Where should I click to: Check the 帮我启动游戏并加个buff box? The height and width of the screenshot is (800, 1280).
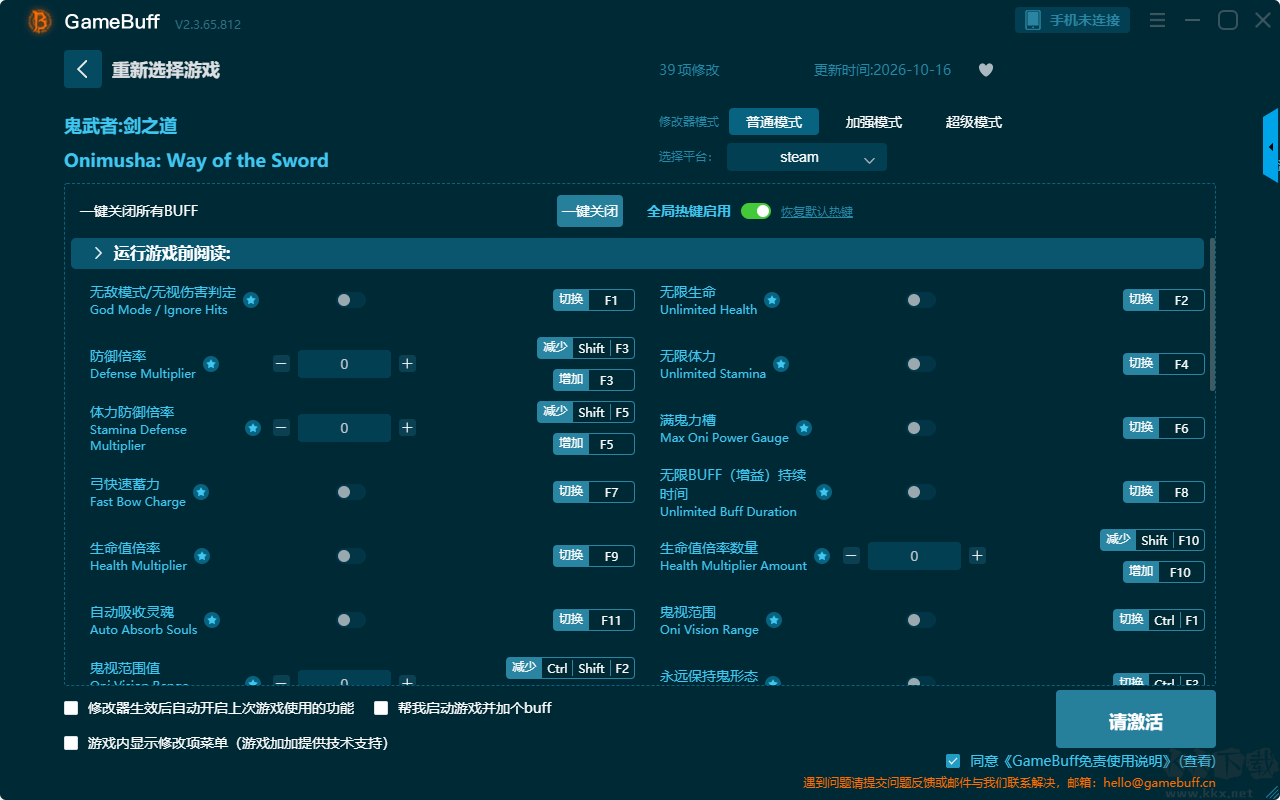381,708
